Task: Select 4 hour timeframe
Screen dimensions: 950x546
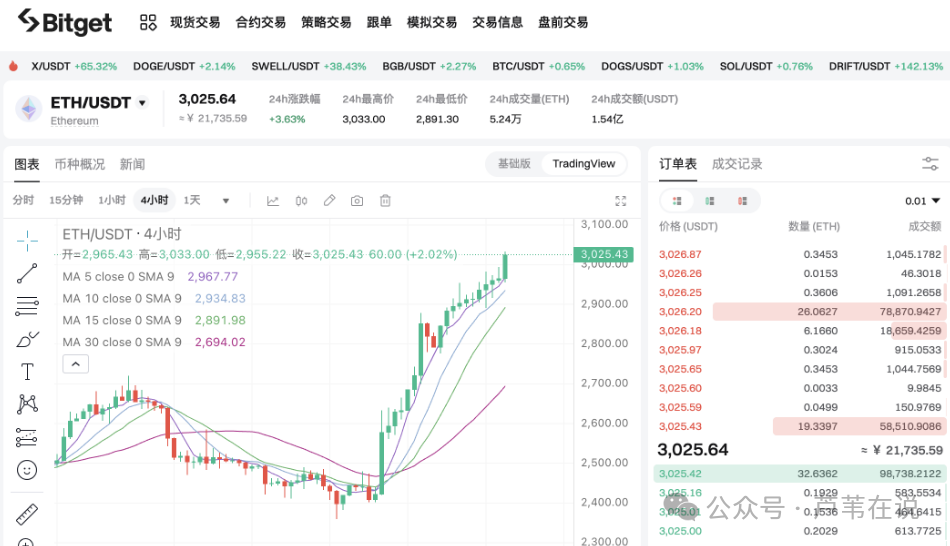Action: click(x=154, y=200)
